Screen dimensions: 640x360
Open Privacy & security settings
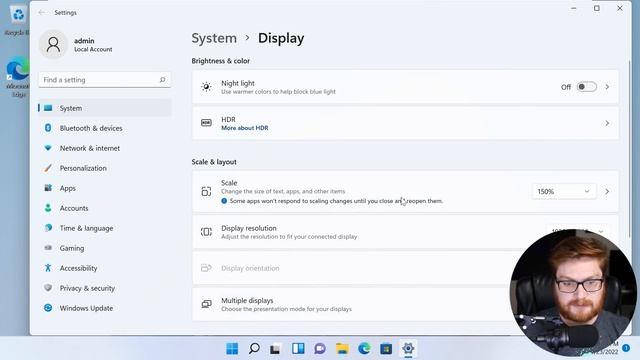click(x=104, y=288)
